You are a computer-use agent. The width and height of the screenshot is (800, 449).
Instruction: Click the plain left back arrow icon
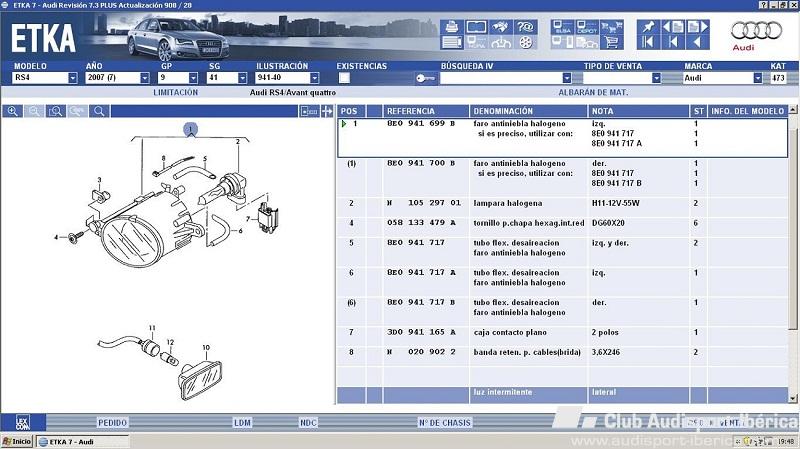point(697,42)
